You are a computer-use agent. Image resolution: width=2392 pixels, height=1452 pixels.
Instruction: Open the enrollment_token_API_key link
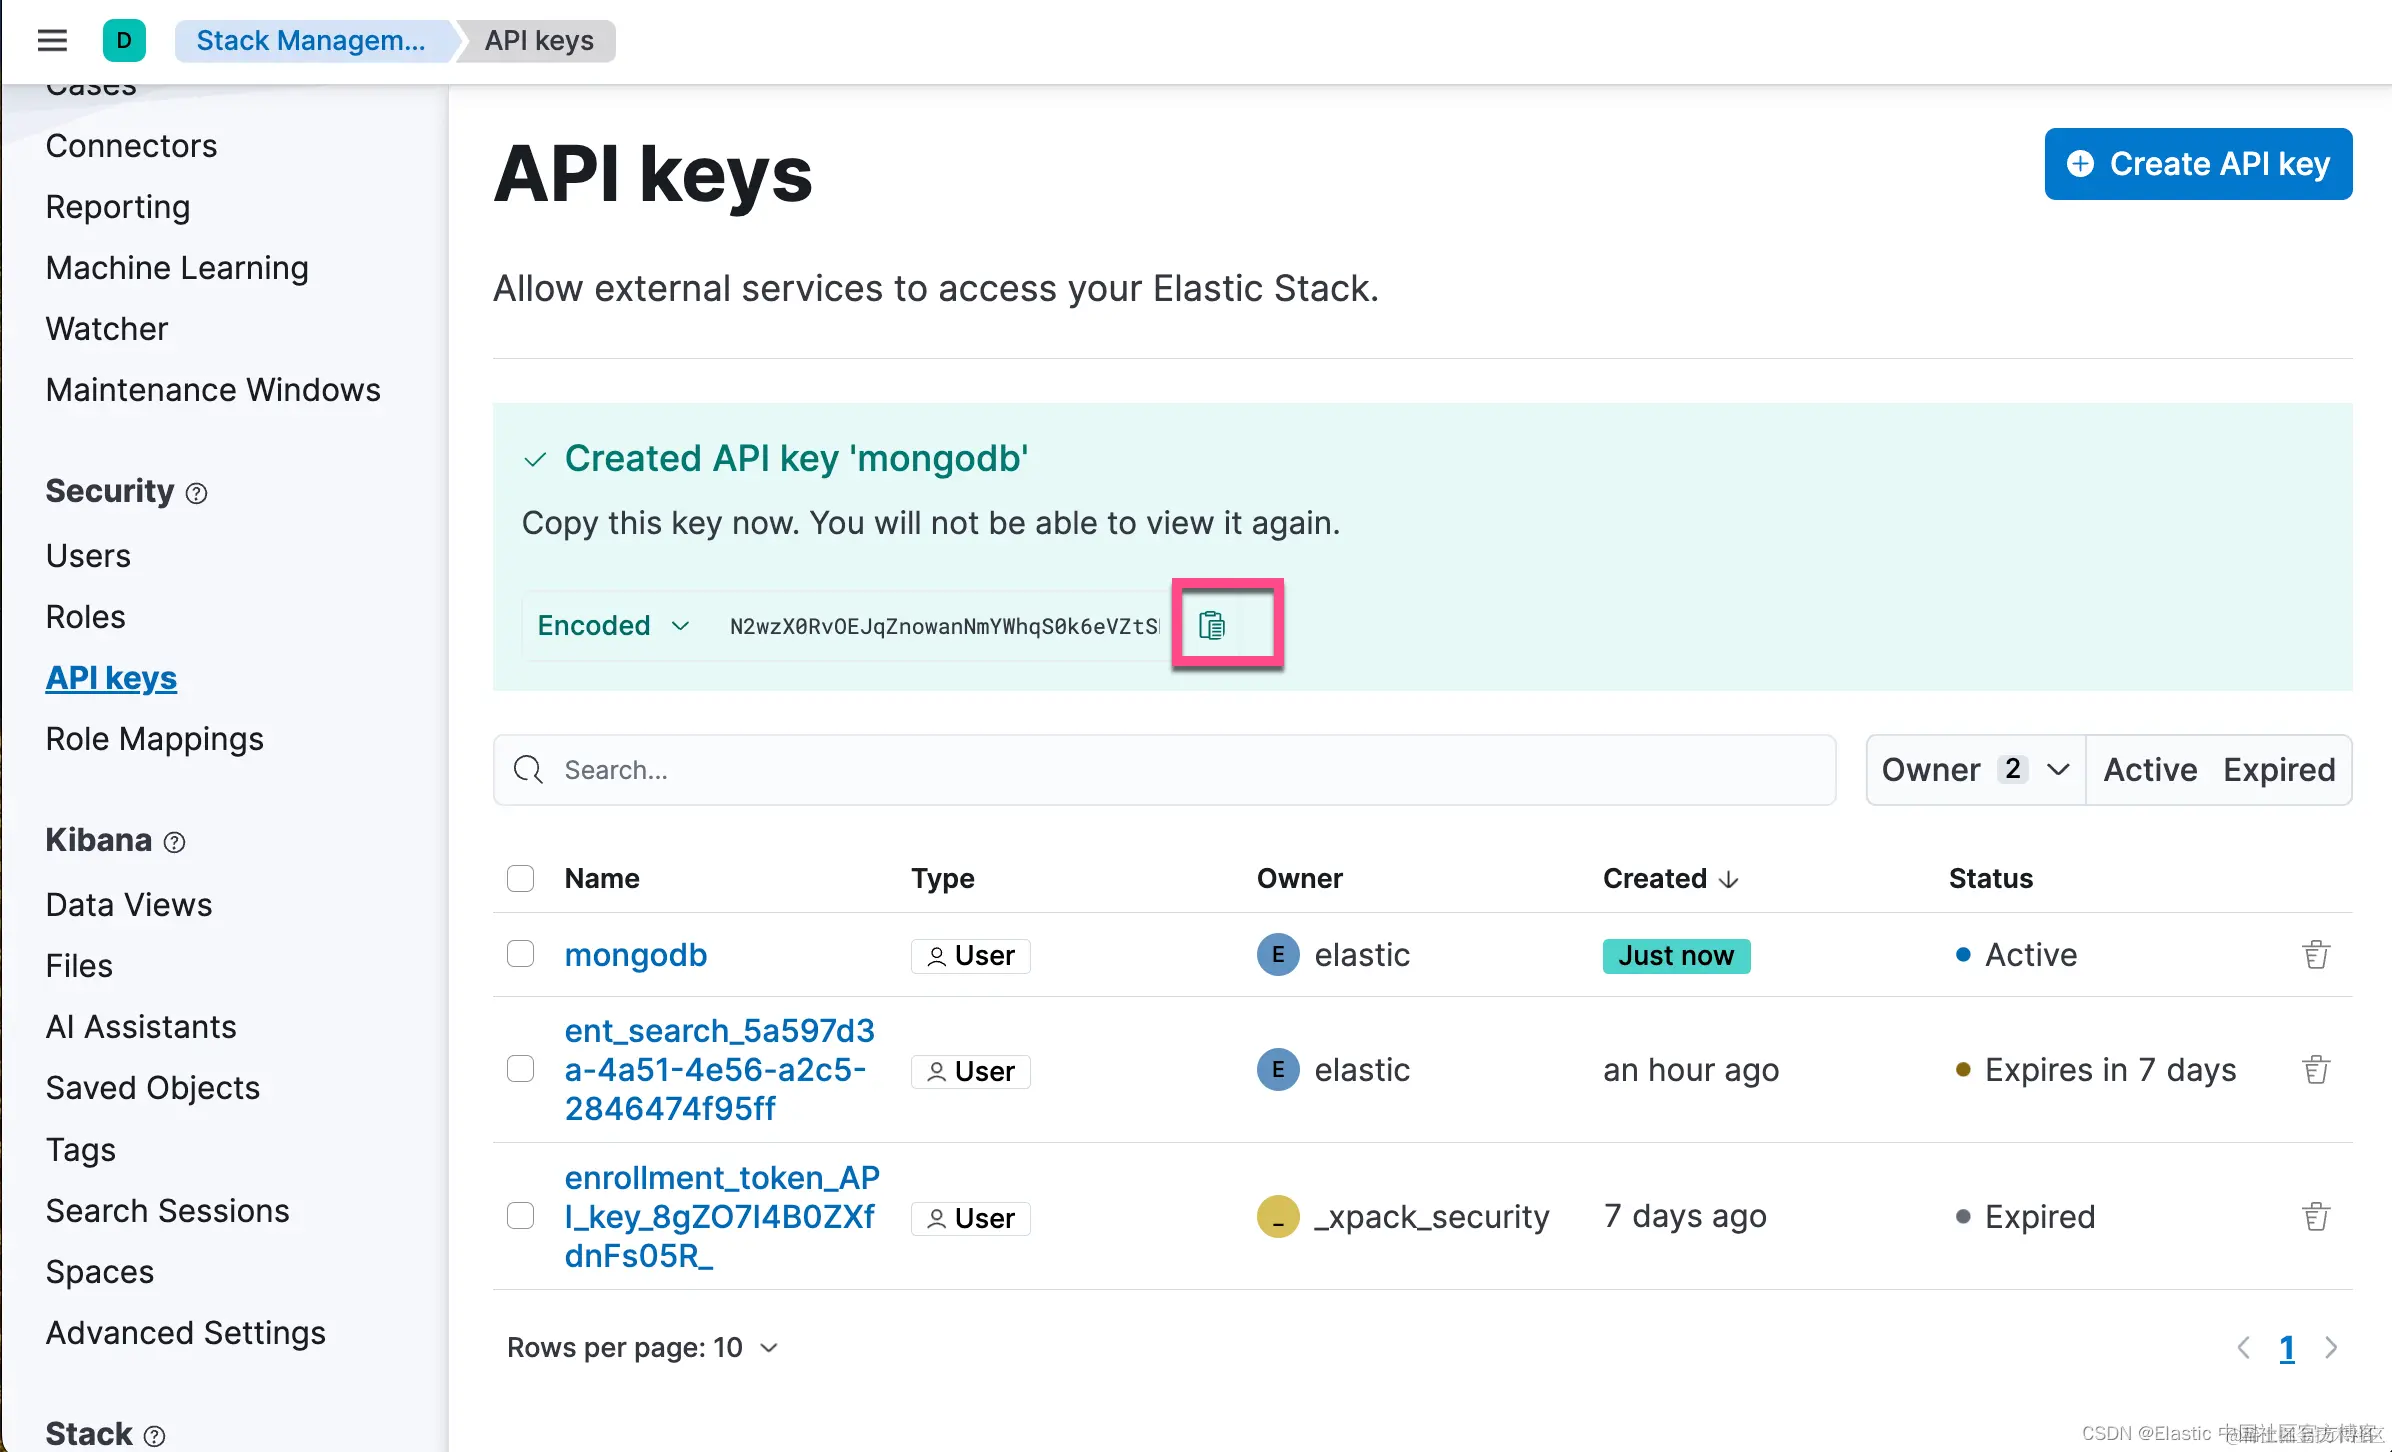722,1217
